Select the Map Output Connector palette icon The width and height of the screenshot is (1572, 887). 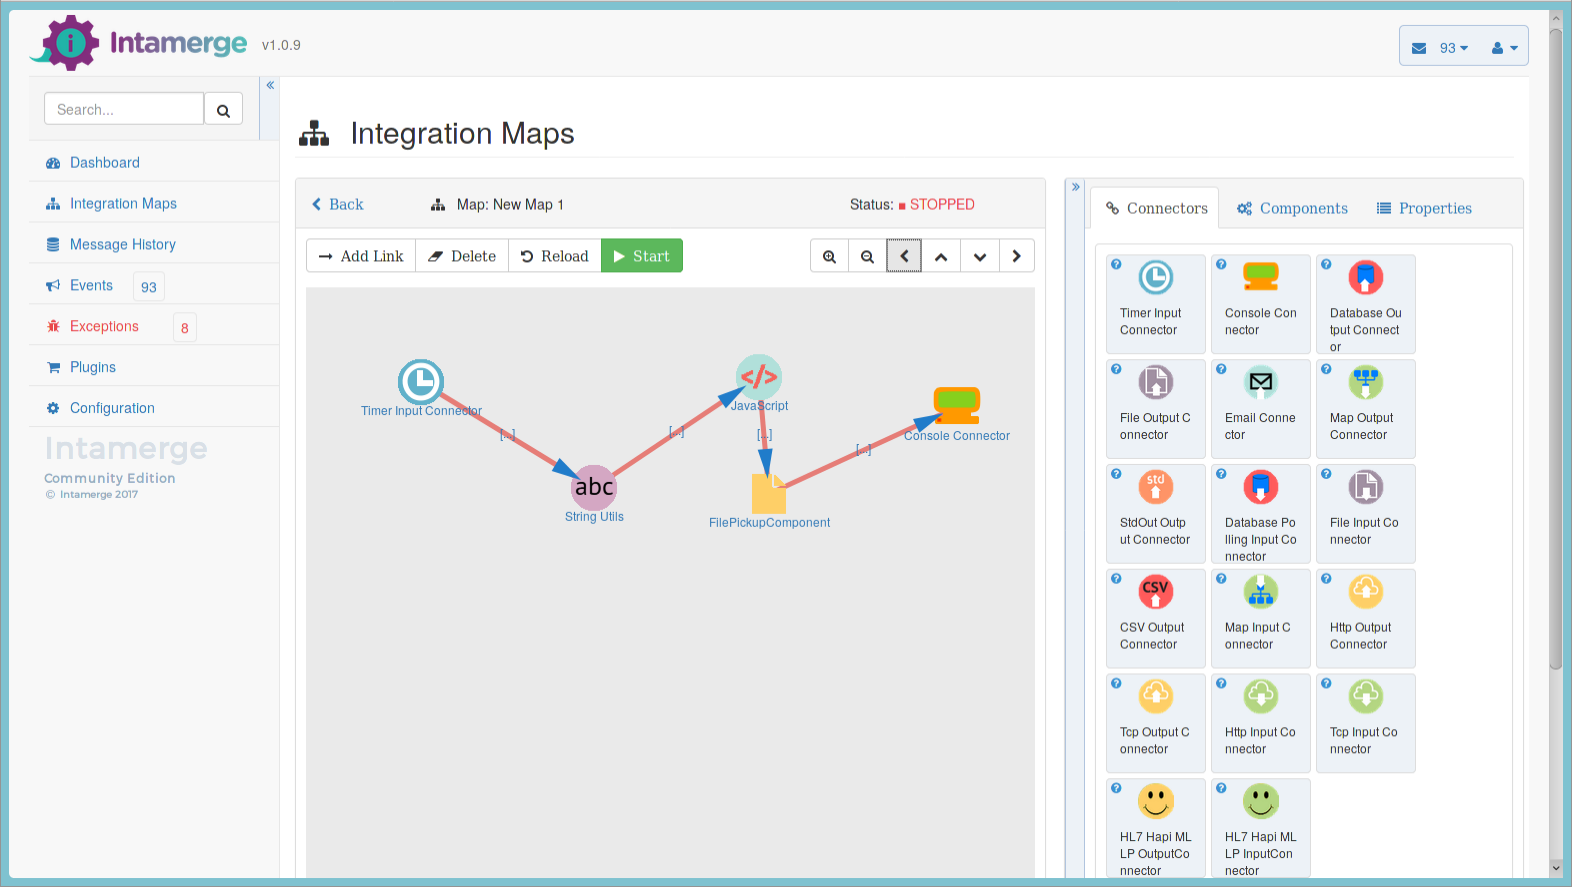pos(1366,382)
